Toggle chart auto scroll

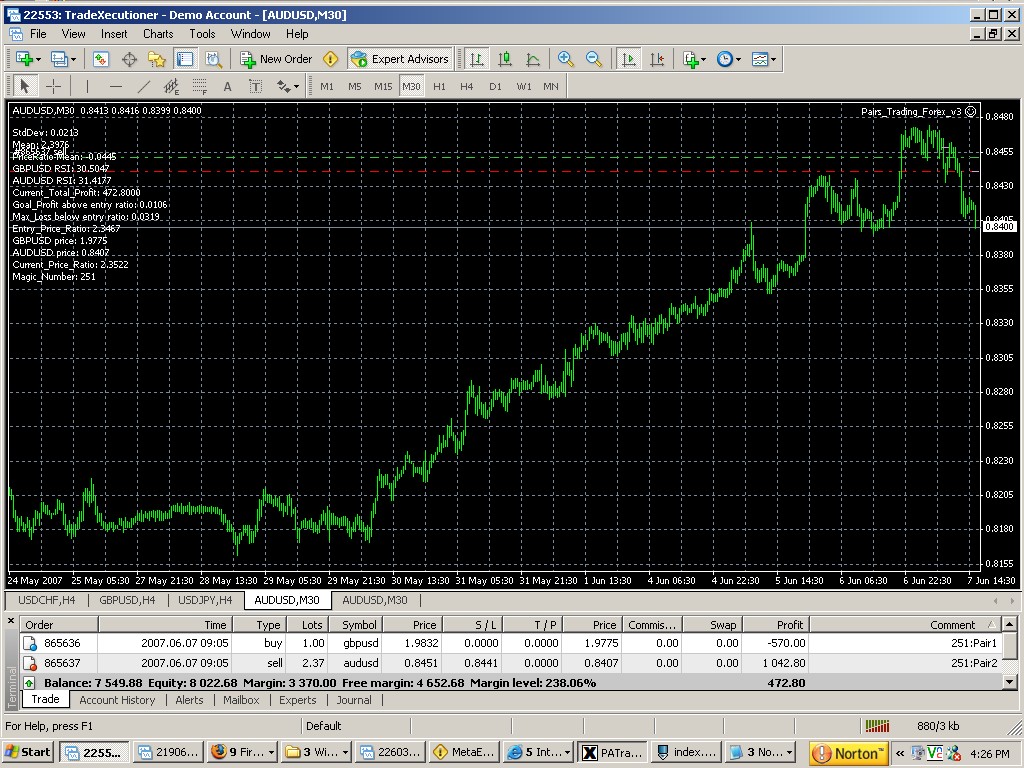[628, 59]
